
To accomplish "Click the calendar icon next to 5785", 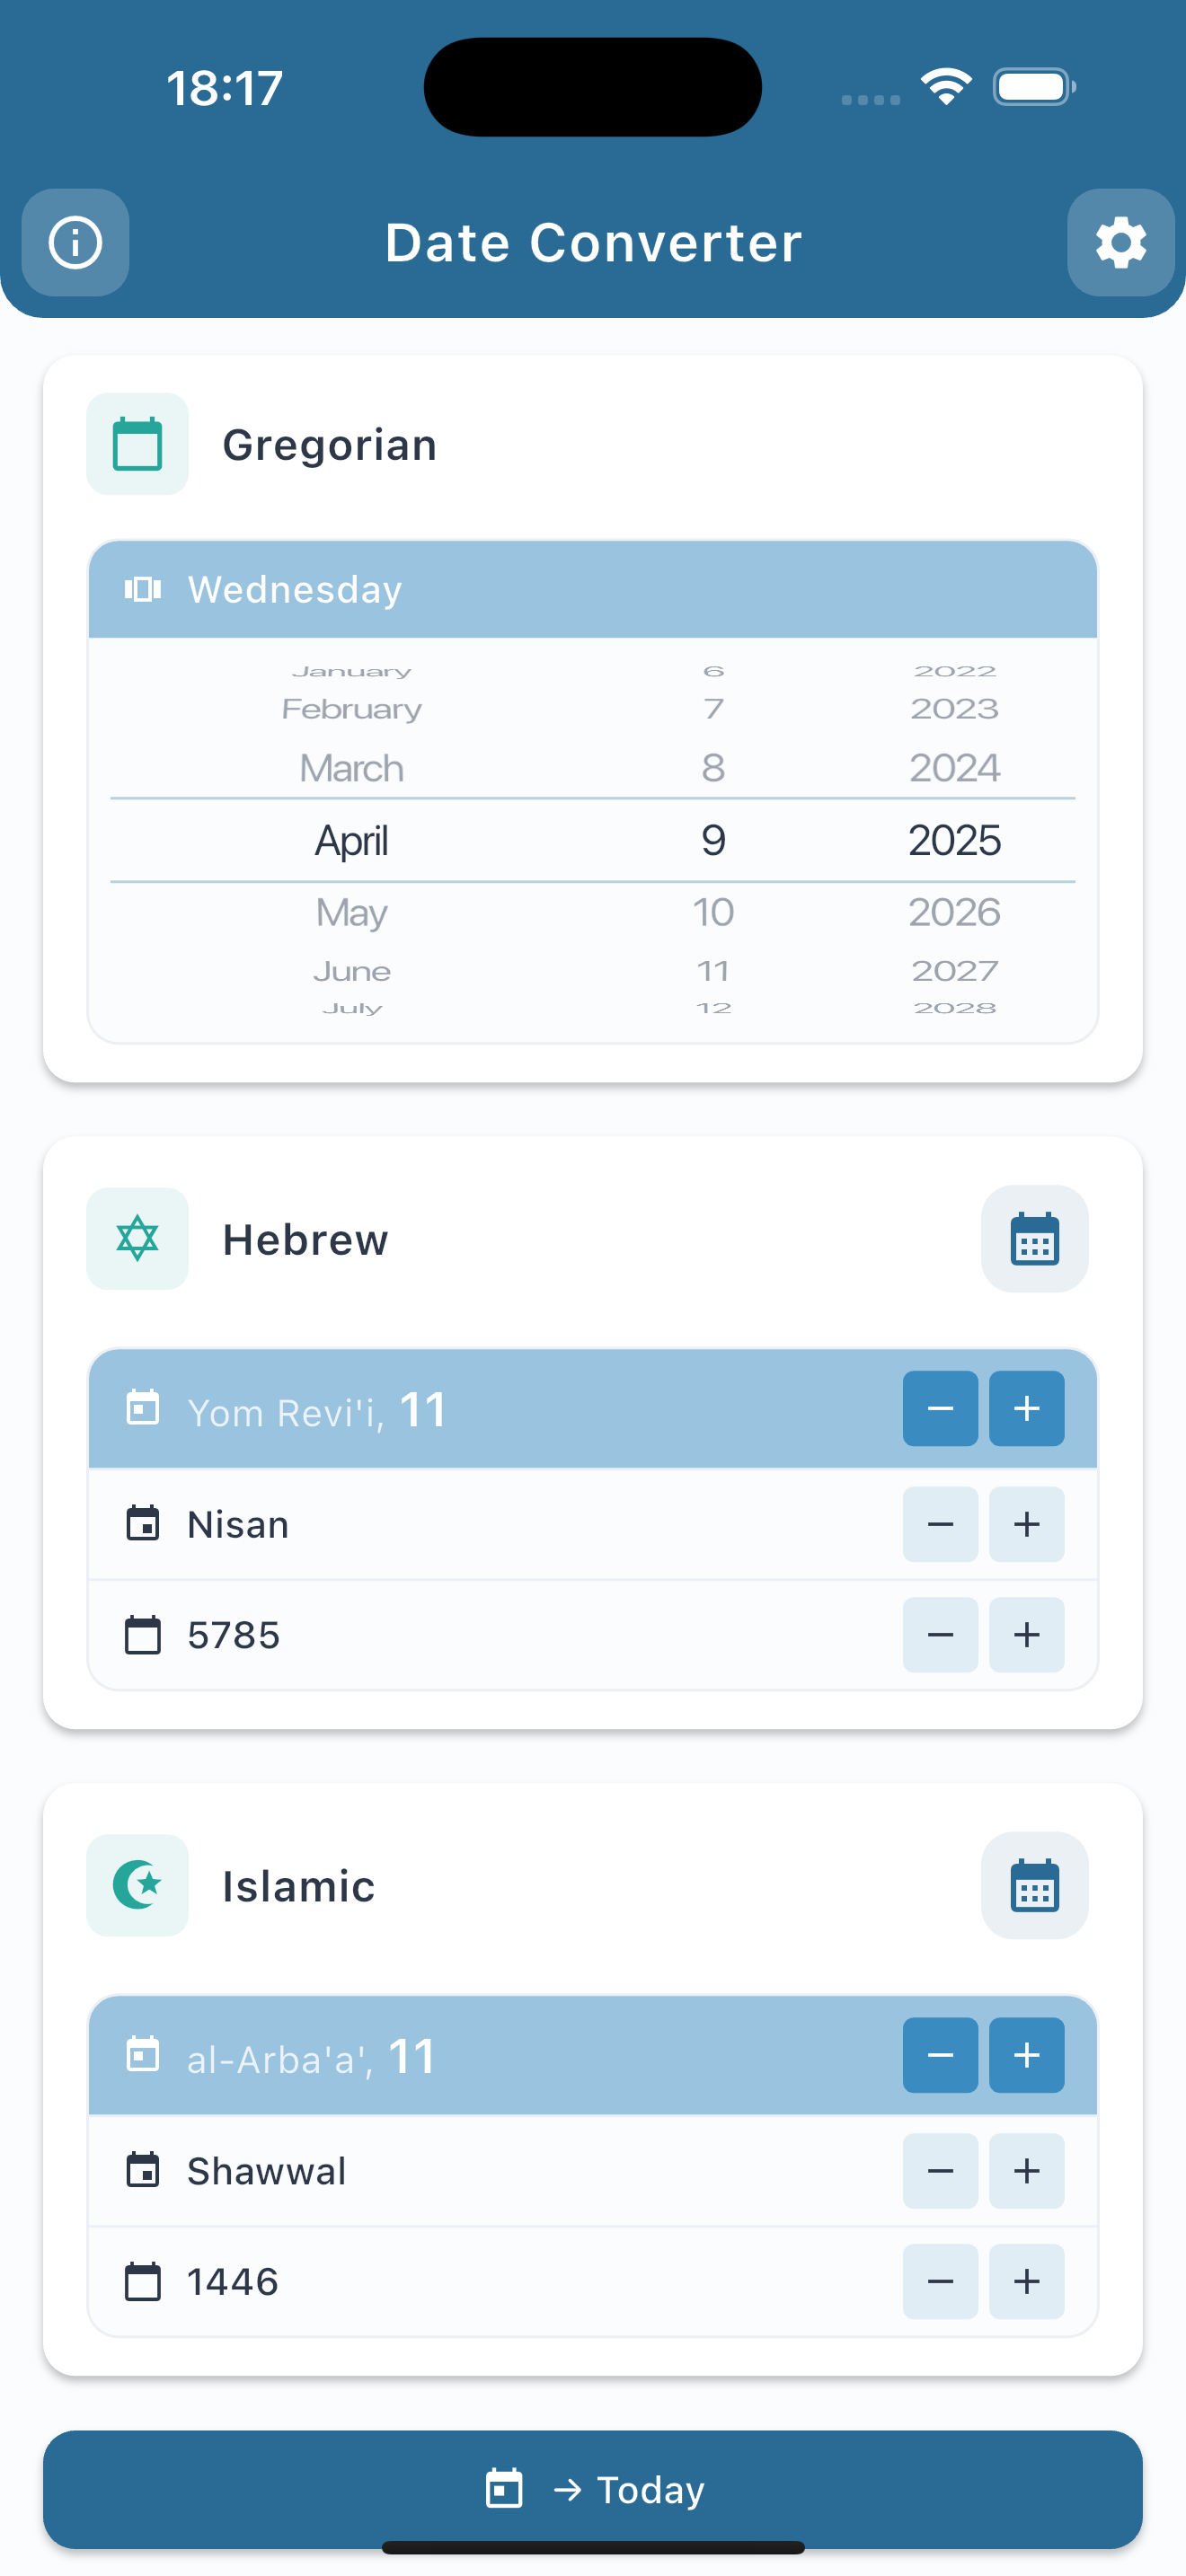I will (x=145, y=1634).
